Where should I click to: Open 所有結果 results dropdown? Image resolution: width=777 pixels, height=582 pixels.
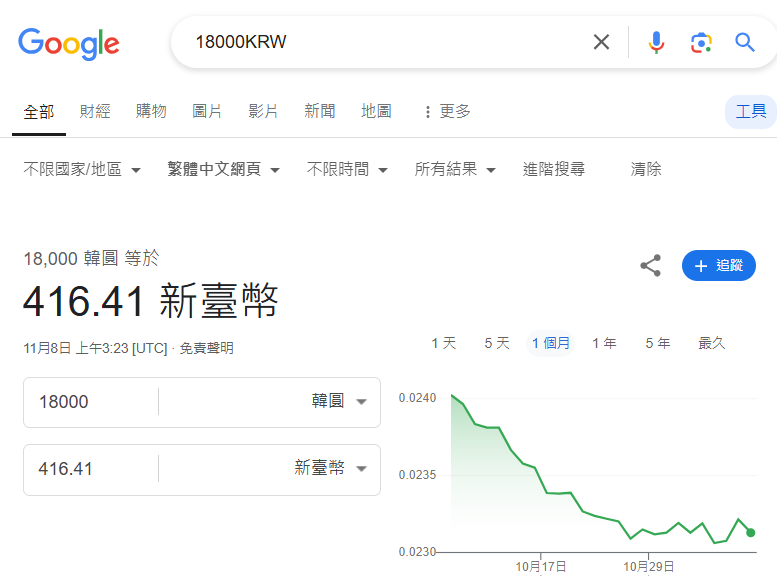pyautogui.click(x=455, y=170)
